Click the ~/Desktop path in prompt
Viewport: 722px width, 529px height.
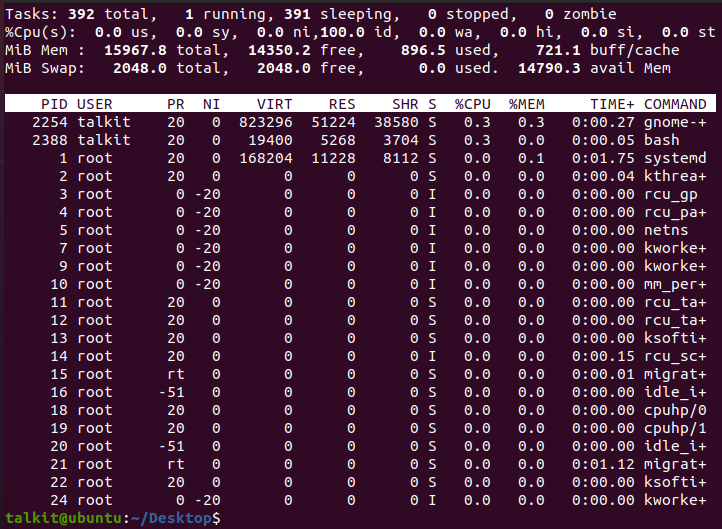pyautogui.click(x=171, y=518)
